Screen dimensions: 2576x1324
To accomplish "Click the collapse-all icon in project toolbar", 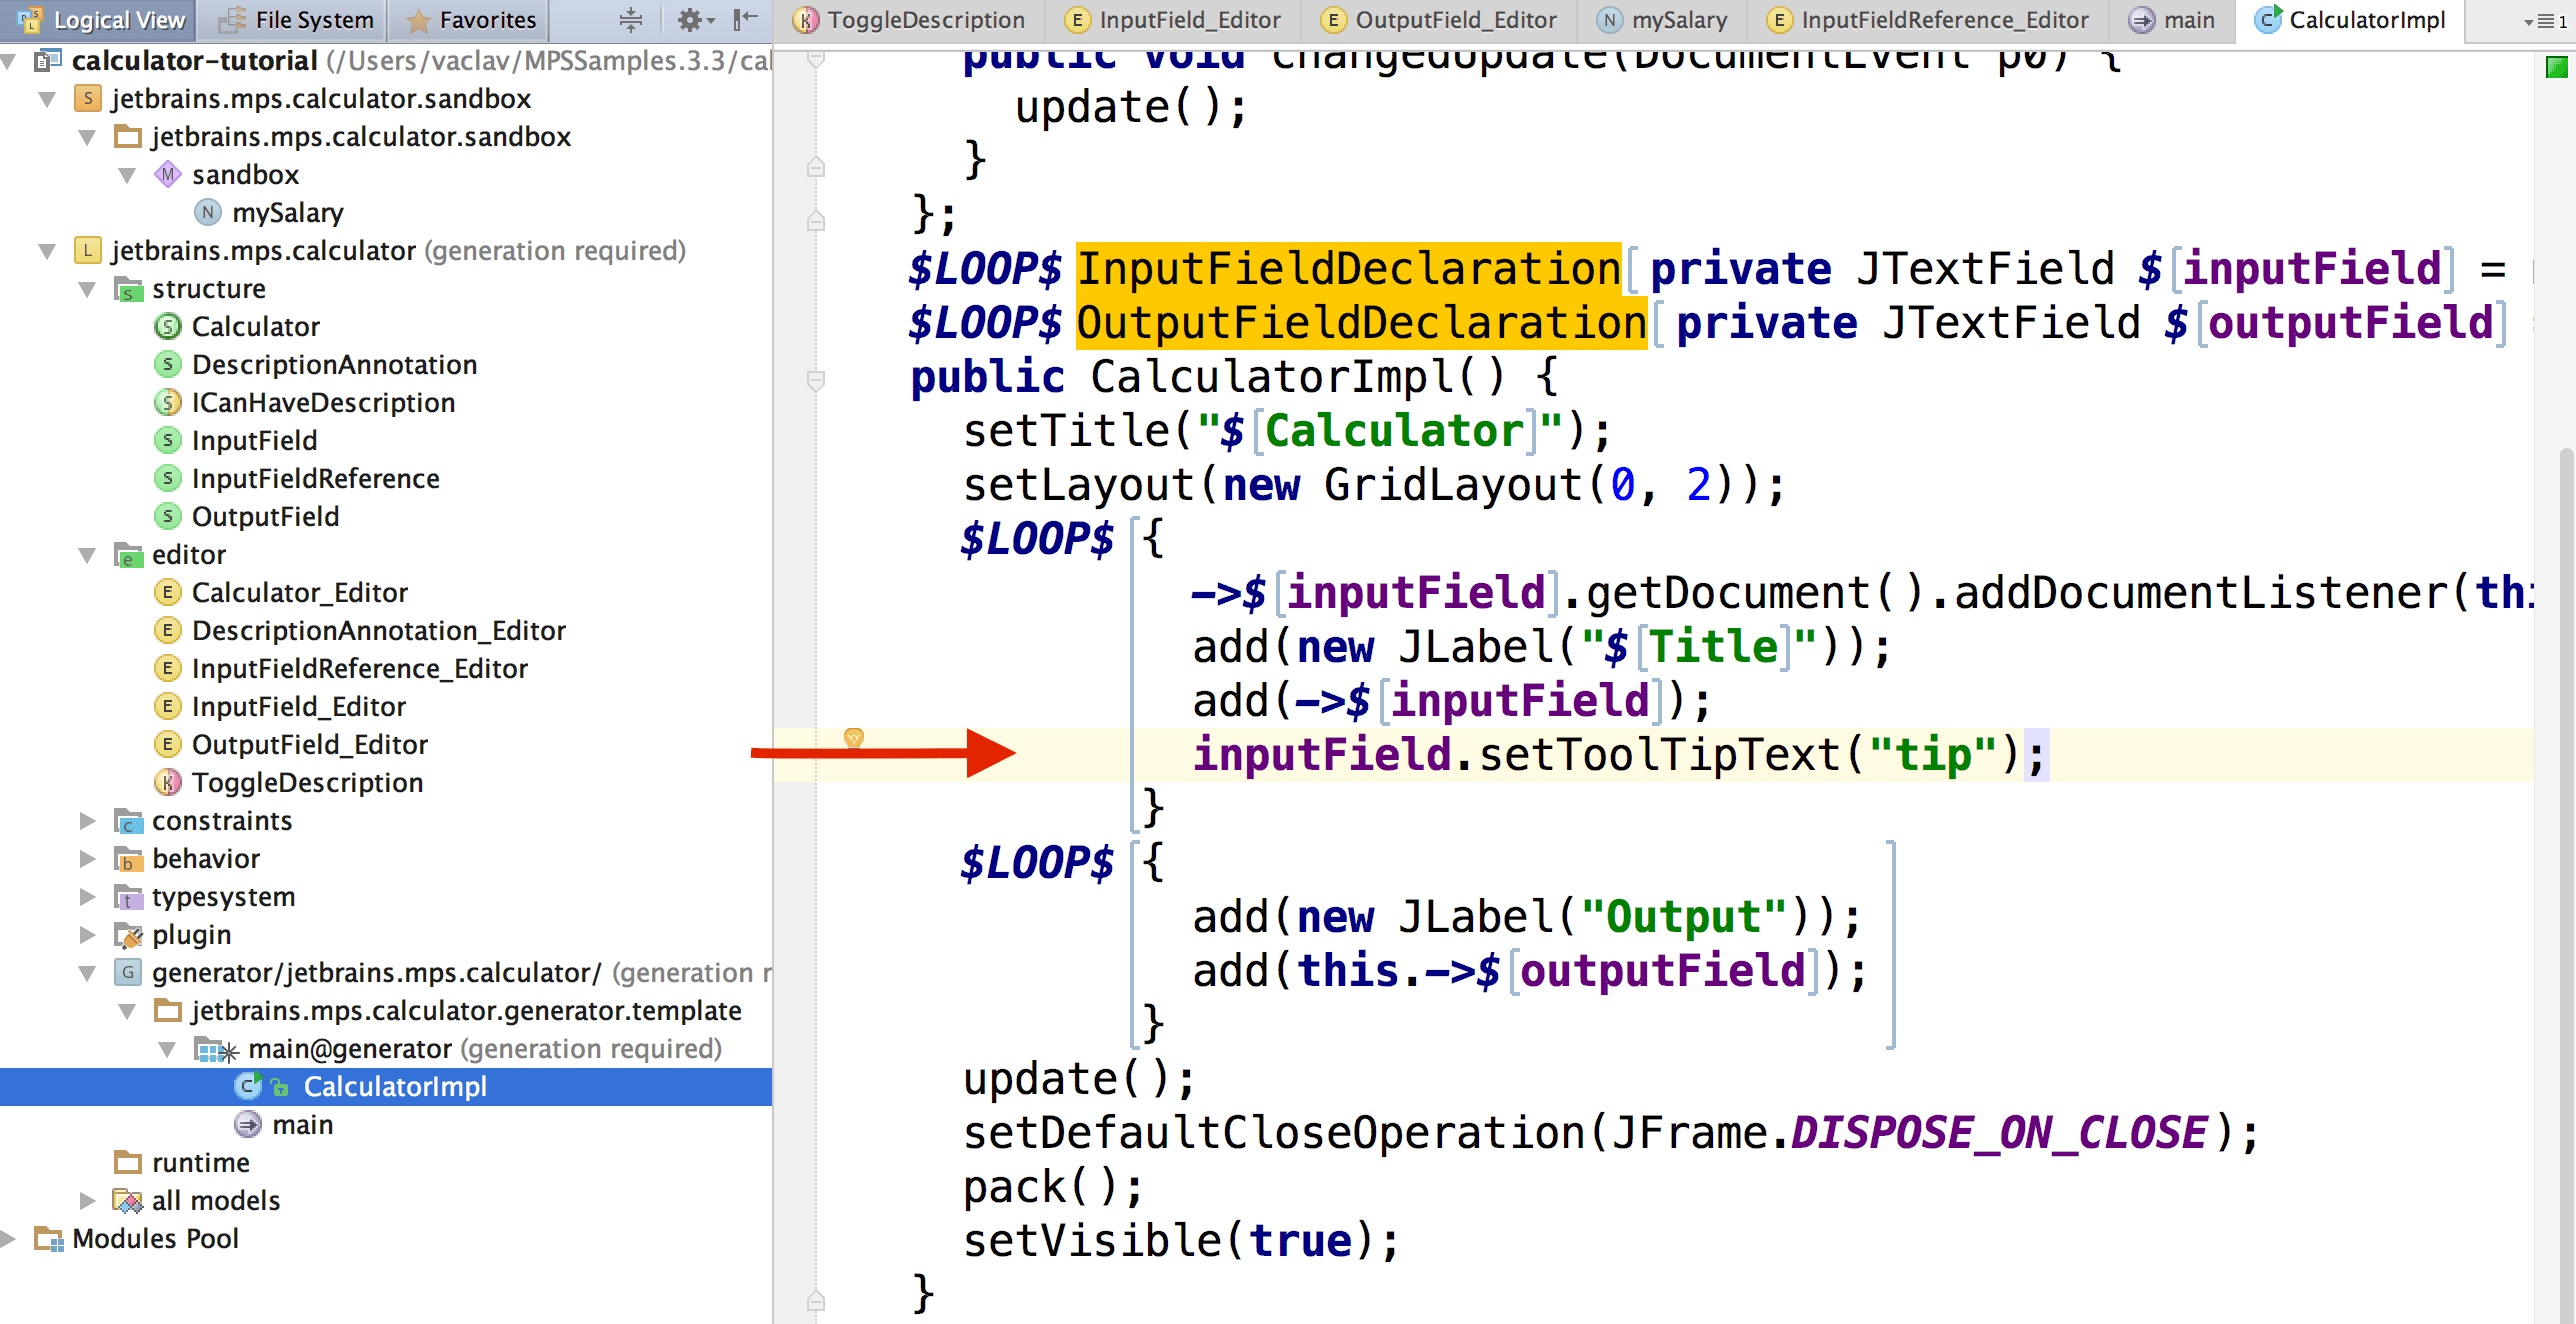I will click(x=630, y=19).
